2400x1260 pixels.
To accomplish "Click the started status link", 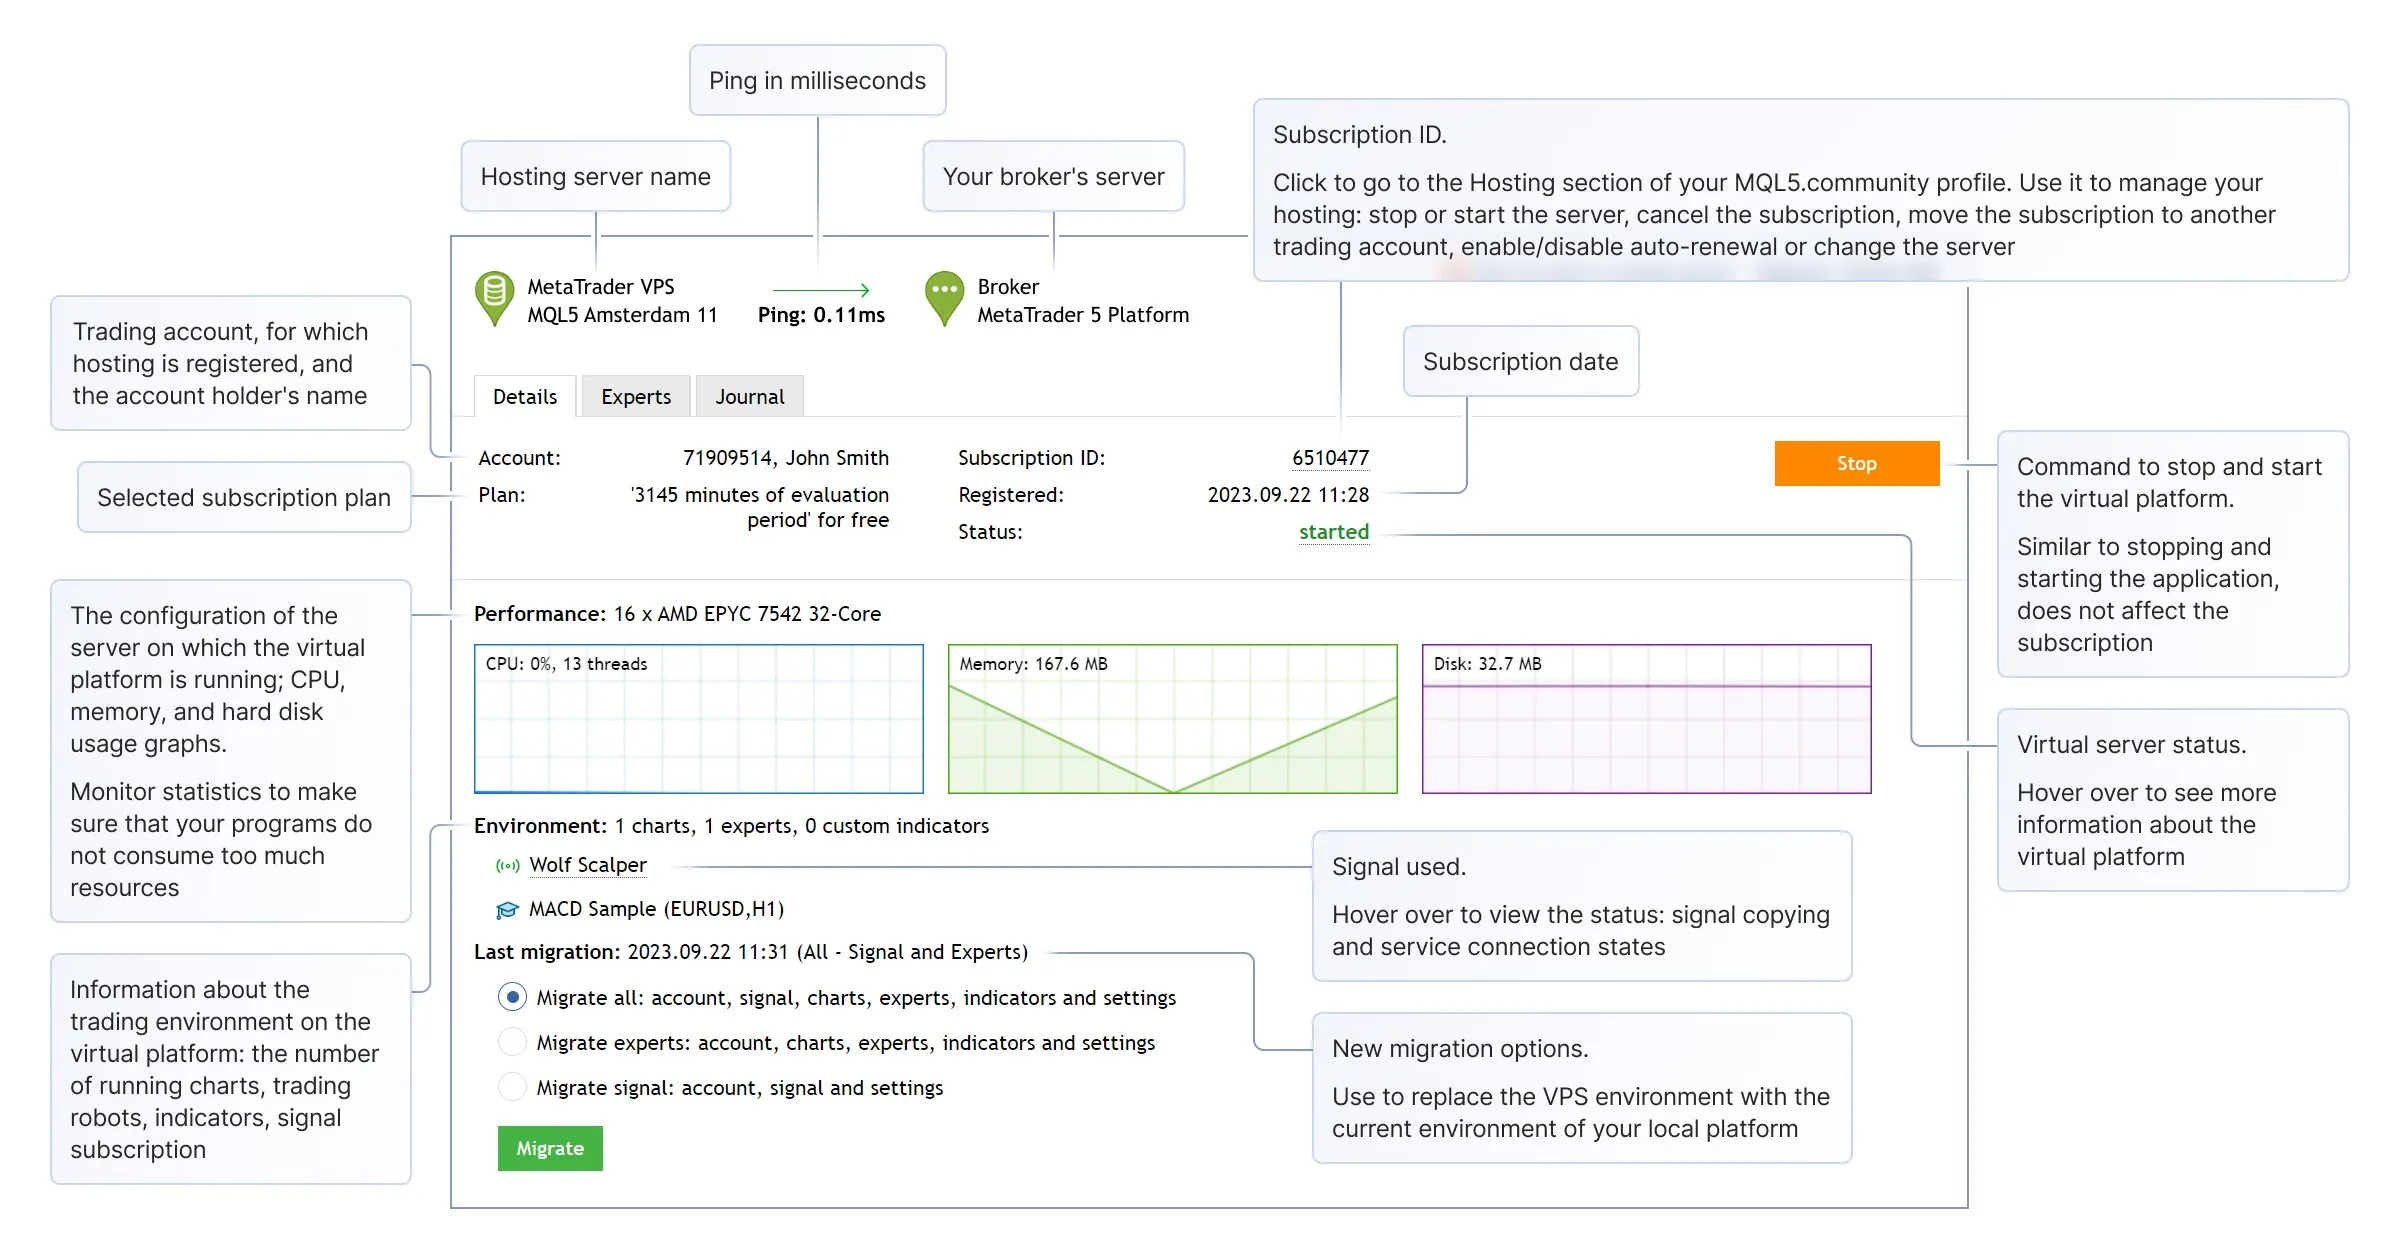I will 1334,532.
